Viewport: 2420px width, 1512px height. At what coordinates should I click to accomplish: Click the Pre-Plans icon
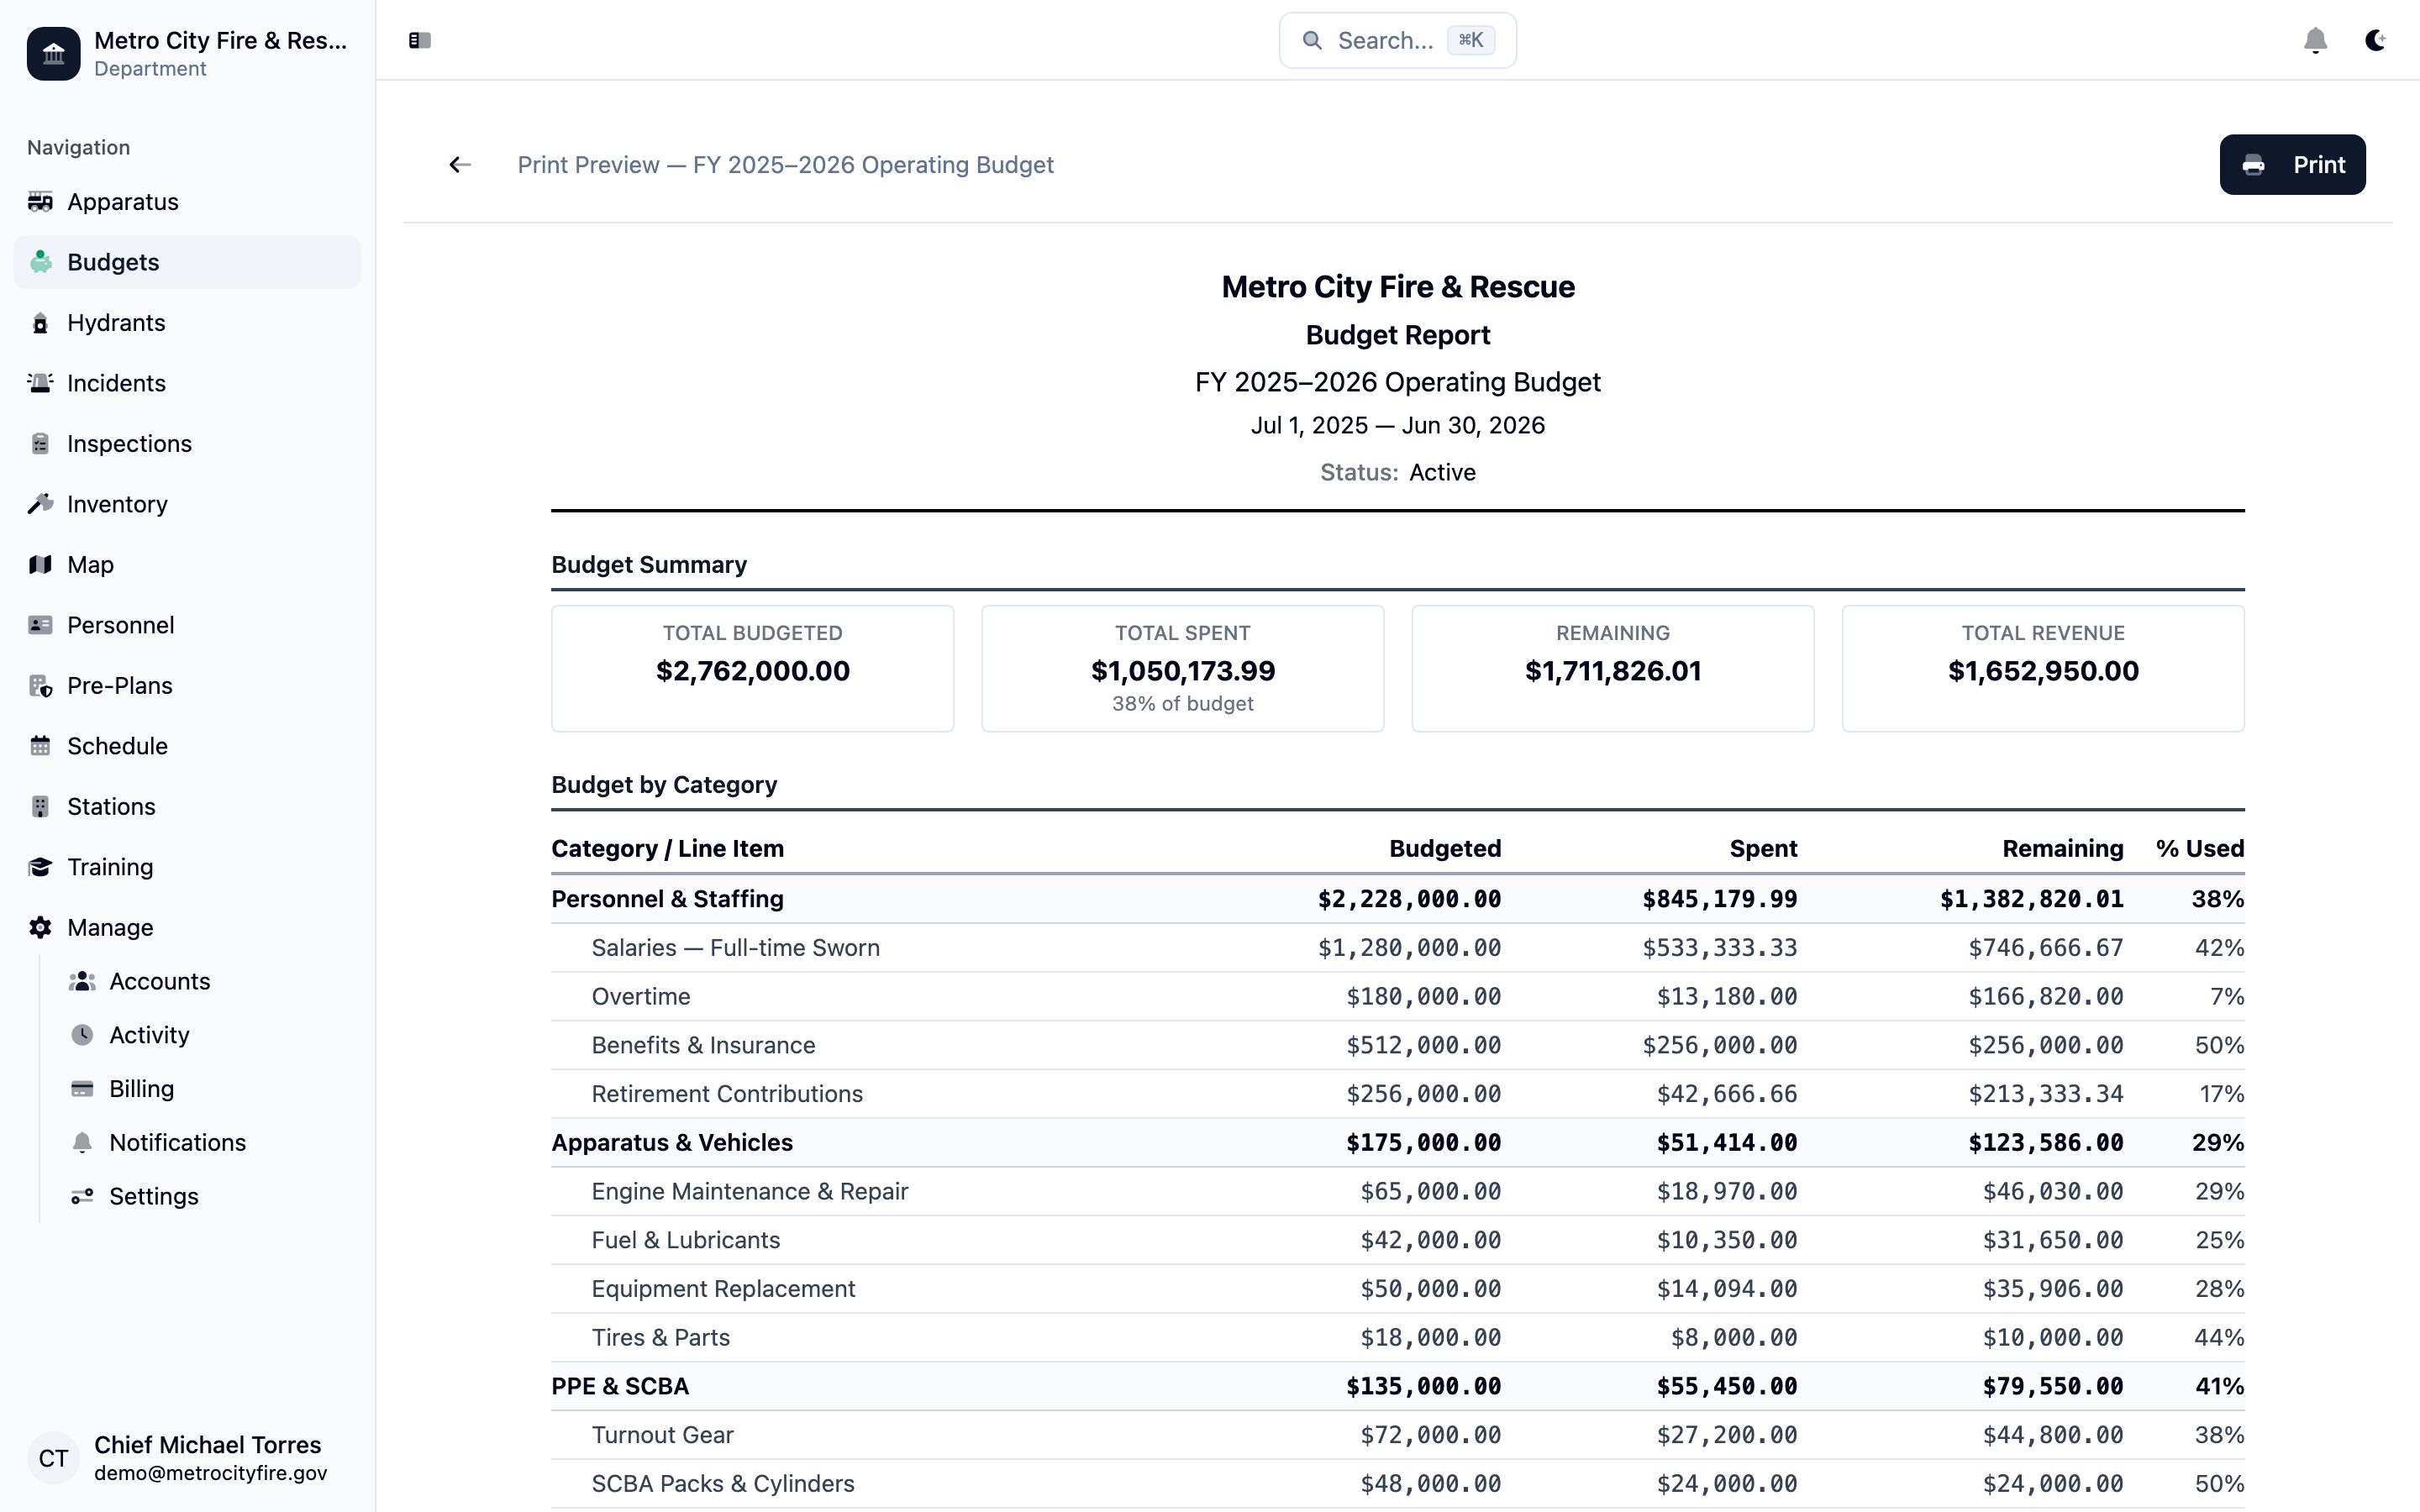tap(41, 685)
